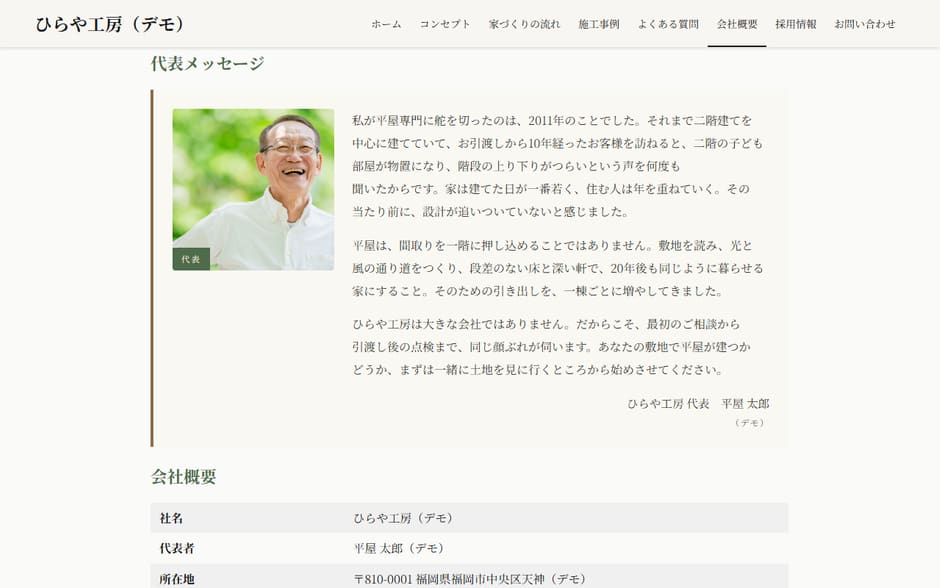Screen dimensions: 940x588
Task: Click the address 〒810-0001 福岡県福岡市中央区天神
Action: click(469, 578)
